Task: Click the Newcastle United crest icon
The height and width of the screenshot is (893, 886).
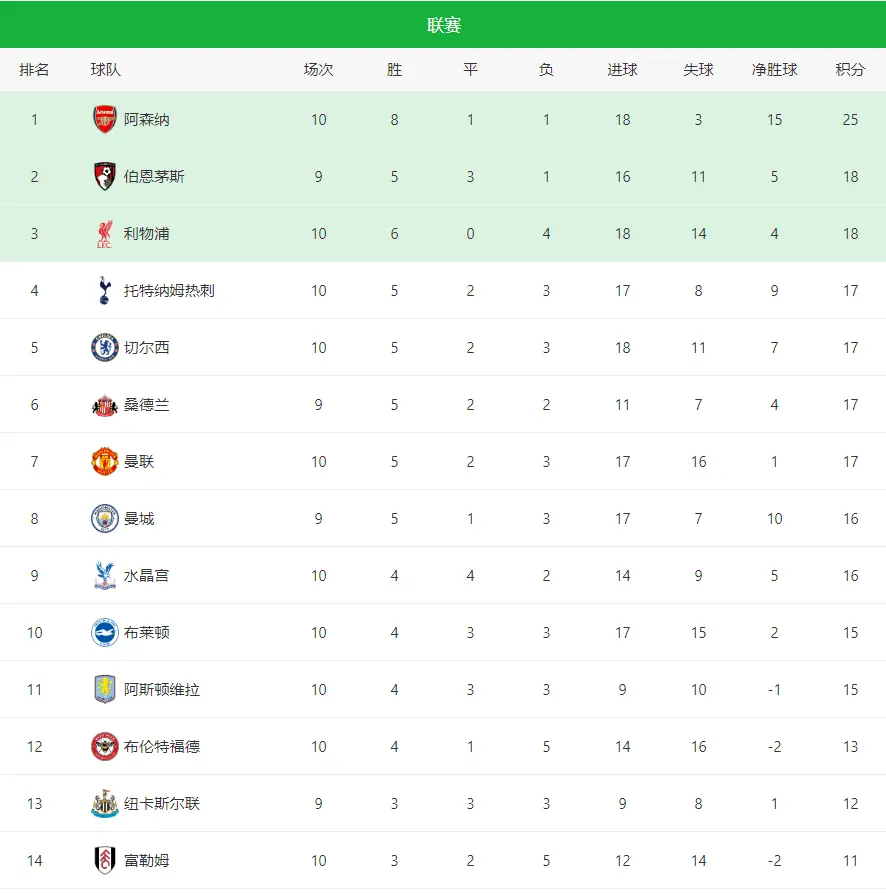Action: [x=104, y=804]
